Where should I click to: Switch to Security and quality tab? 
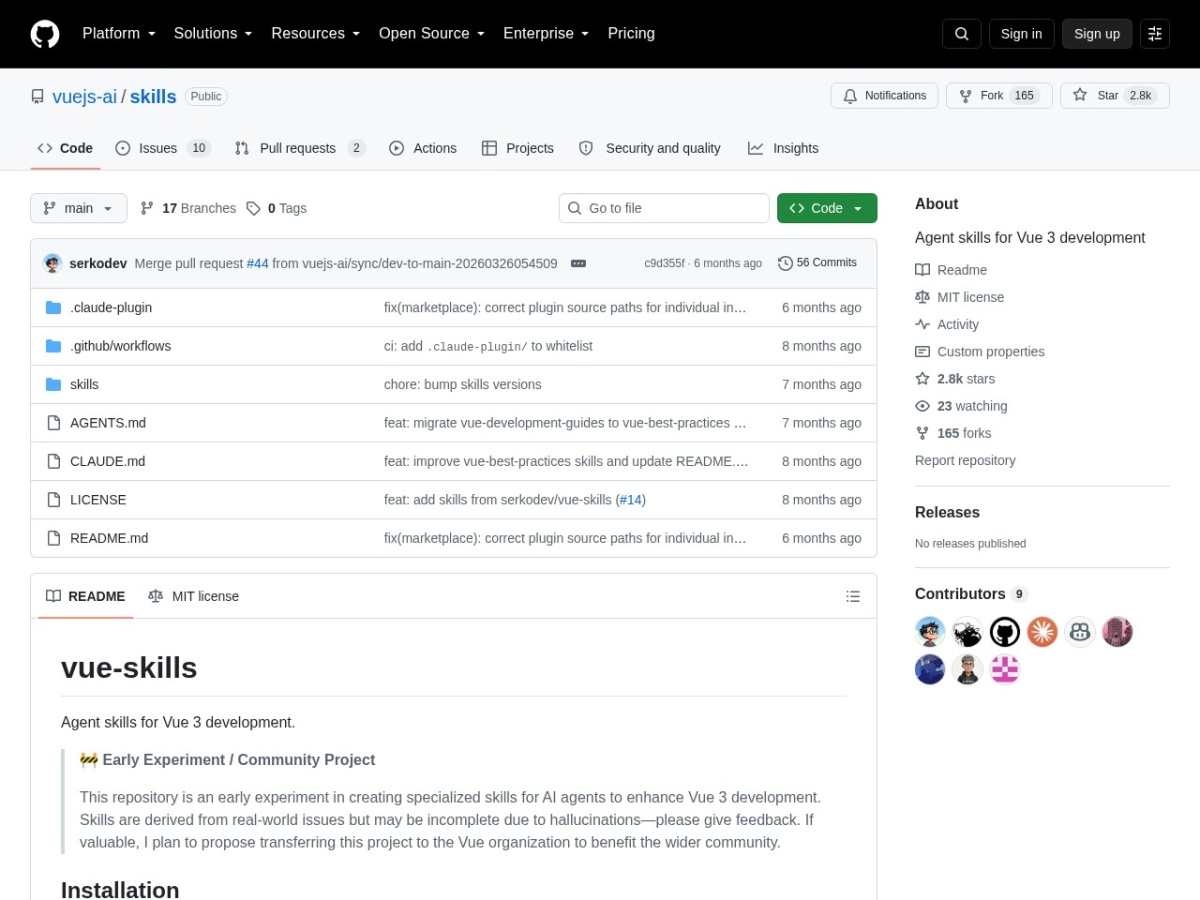tap(649, 148)
